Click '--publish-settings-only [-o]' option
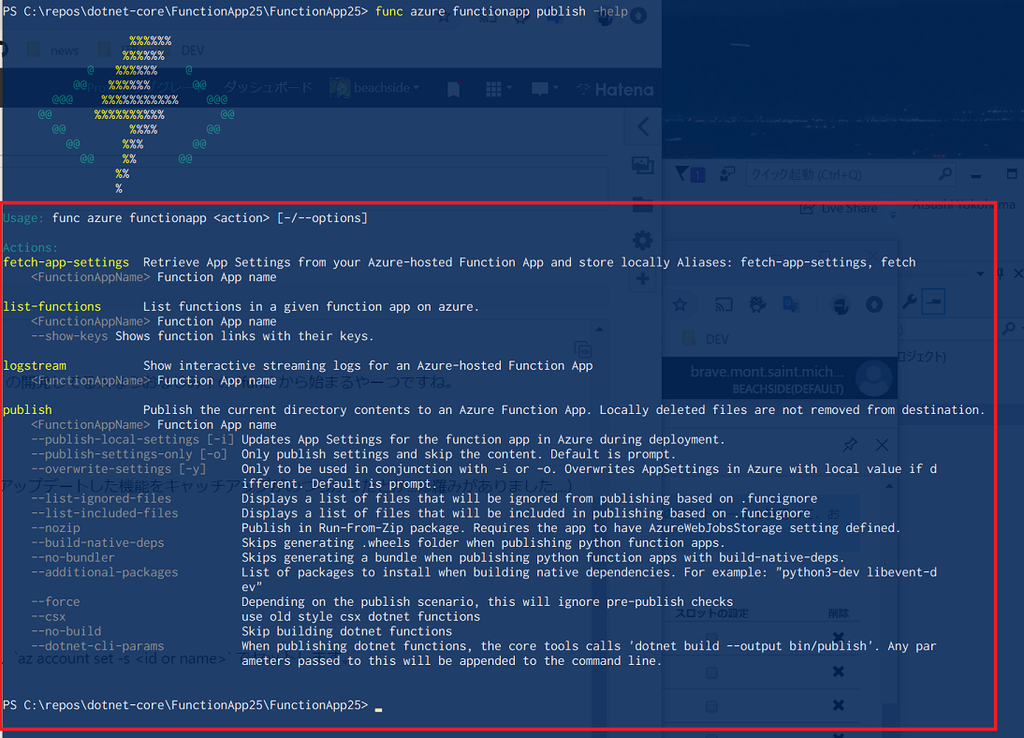 (129, 455)
